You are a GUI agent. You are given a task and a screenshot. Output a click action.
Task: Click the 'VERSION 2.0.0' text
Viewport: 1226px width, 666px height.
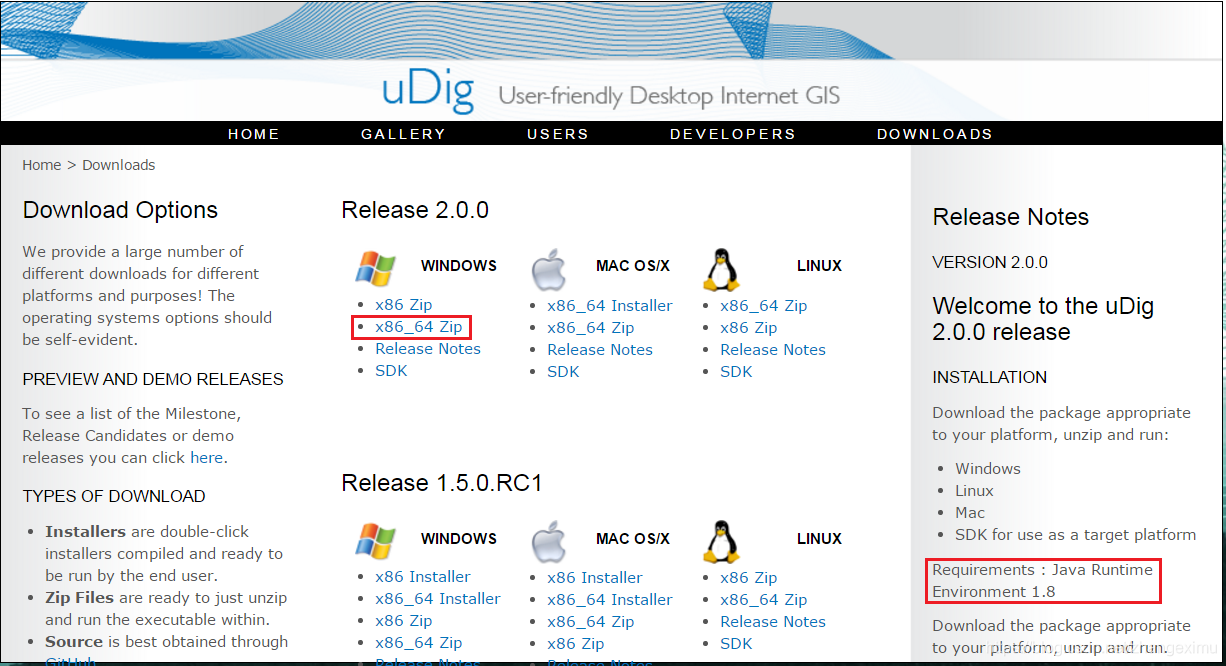click(x=990, y=263)
